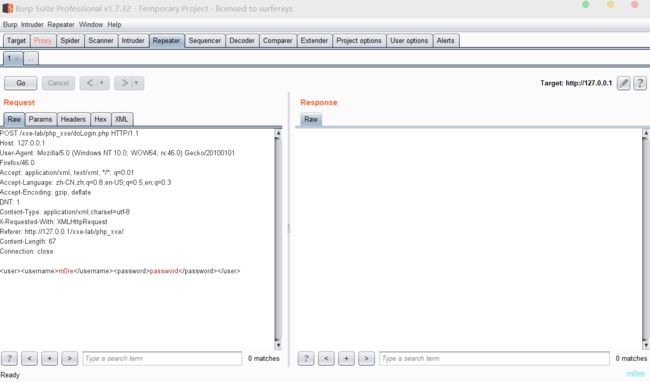This screenshot has height=382, width=650.
Task: Click the Content-Type header line
Action: tap(65, 212)
